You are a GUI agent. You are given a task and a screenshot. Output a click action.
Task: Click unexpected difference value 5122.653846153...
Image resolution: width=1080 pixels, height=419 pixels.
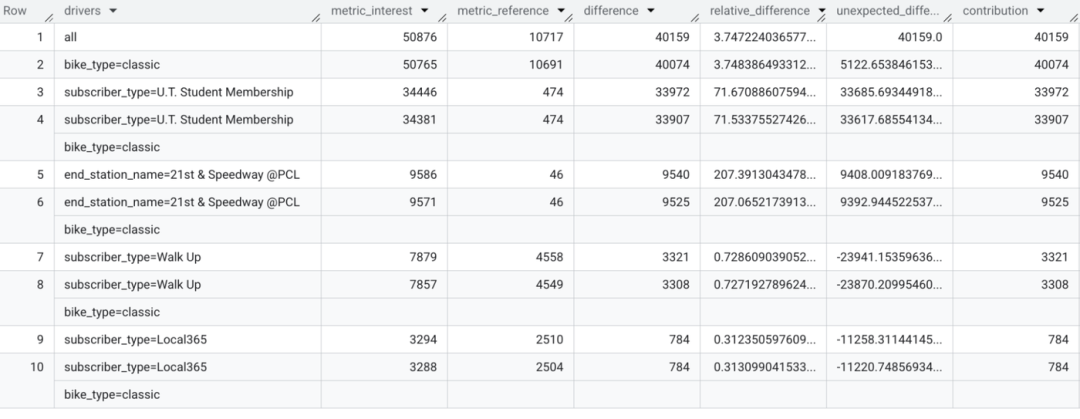[891, 65]
